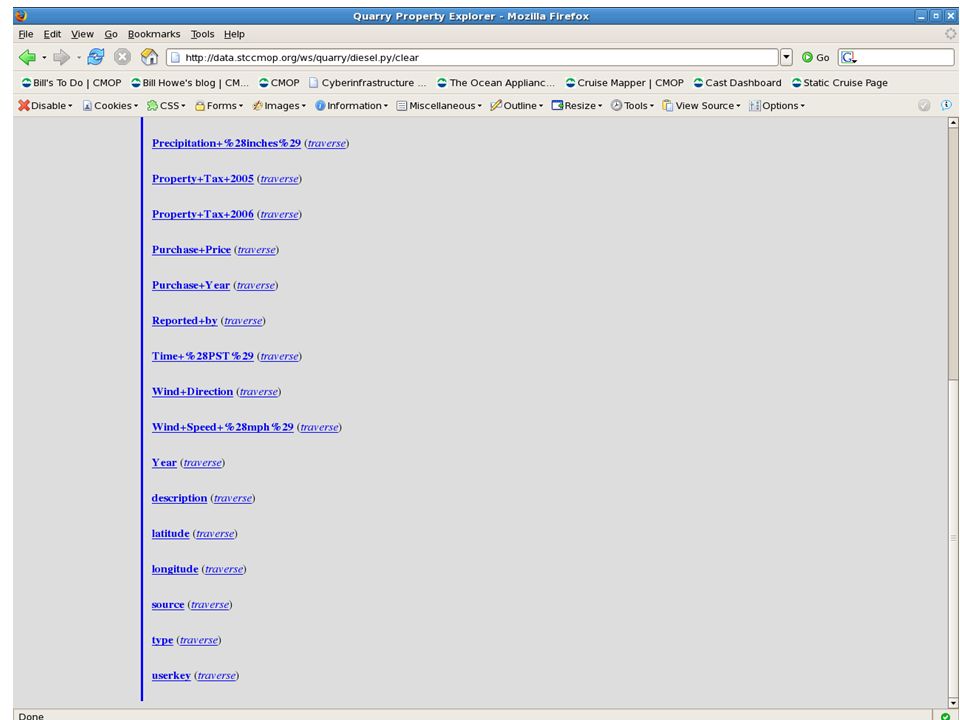Open the View menu

82,34
